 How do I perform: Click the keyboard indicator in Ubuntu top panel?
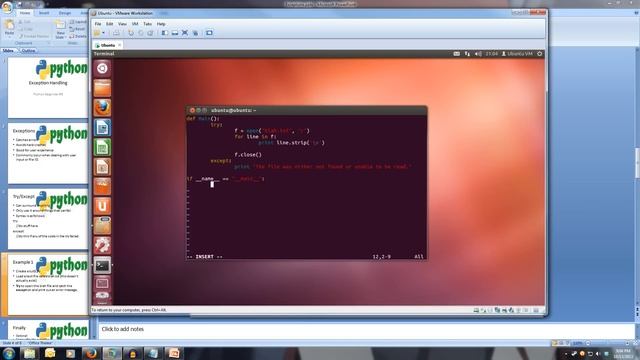(x=456, y=54)
